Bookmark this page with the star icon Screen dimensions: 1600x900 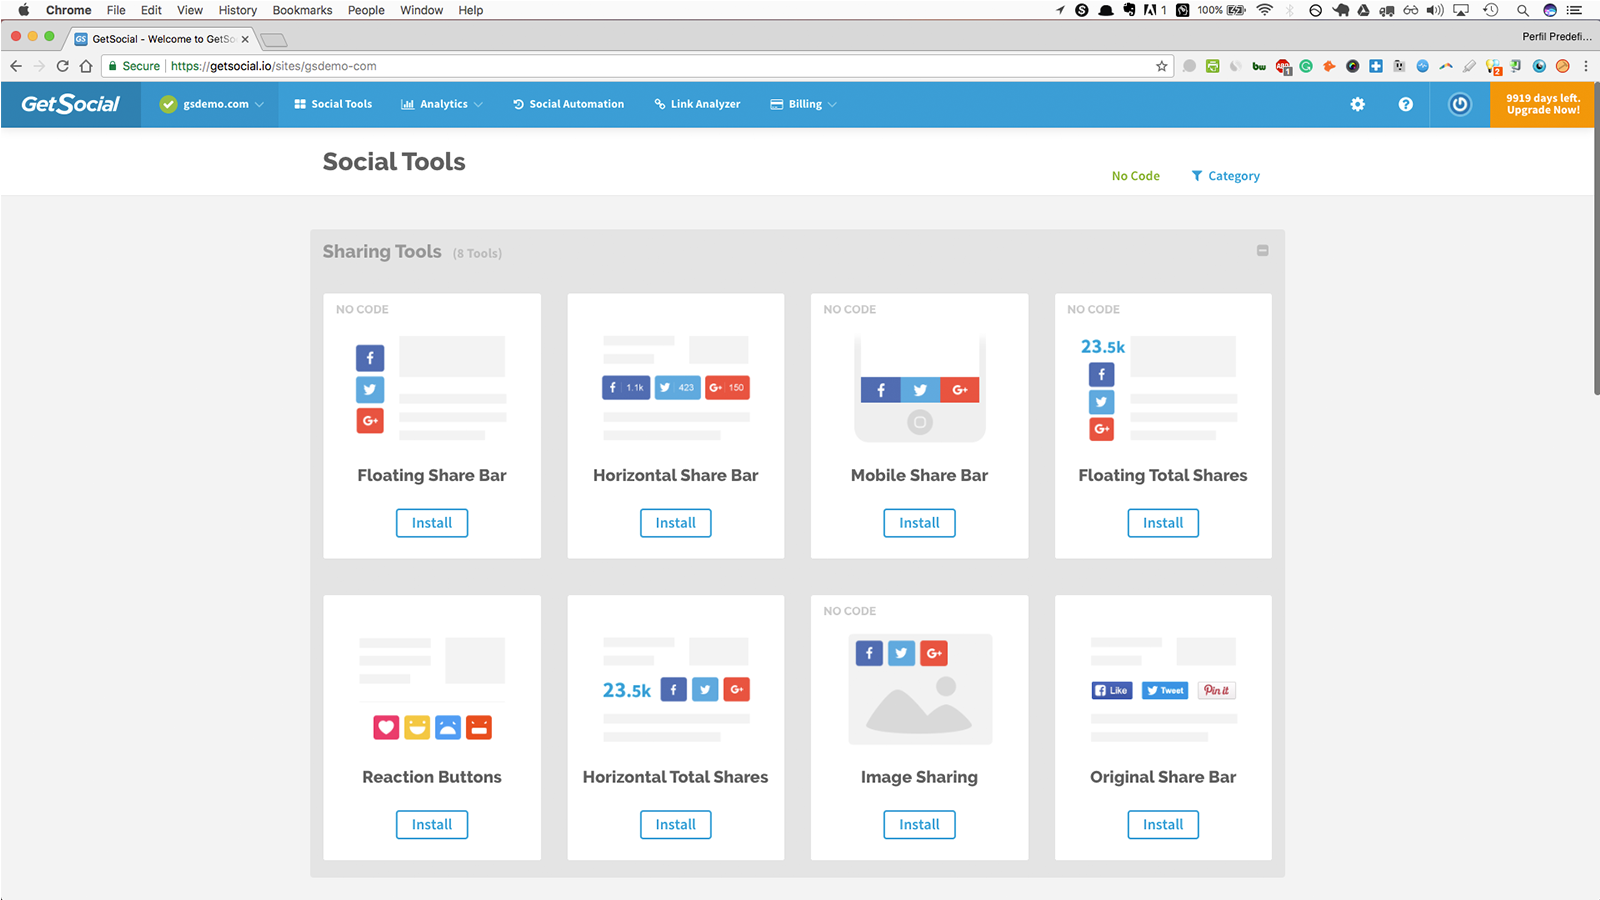[1161, 66]
